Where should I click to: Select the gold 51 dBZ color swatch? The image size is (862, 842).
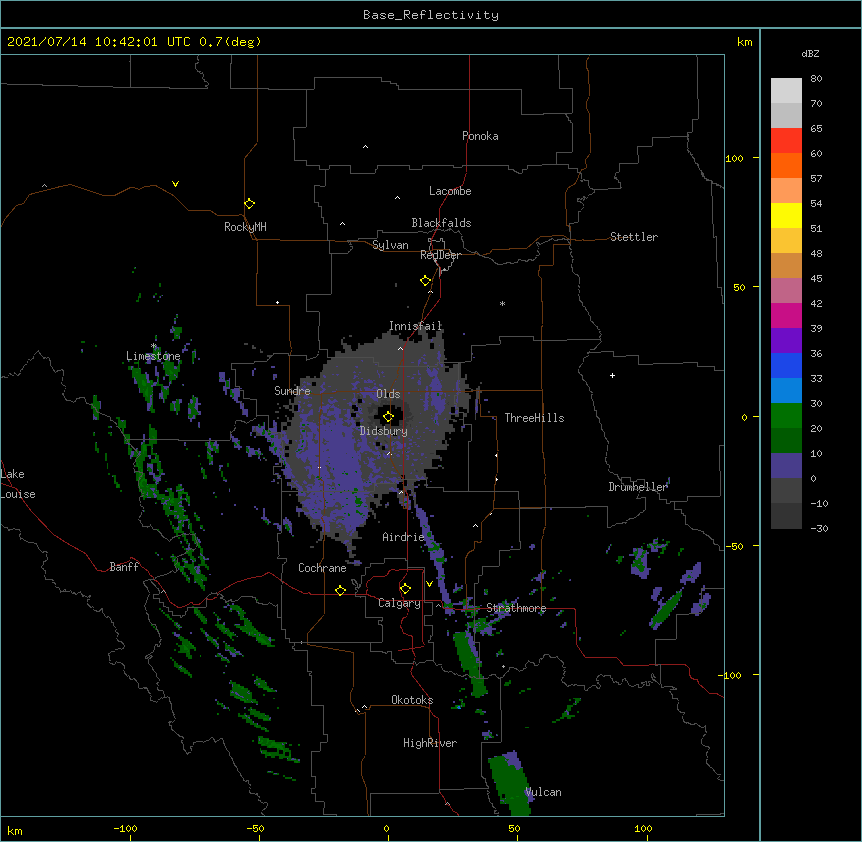click(x=786, y=240)
